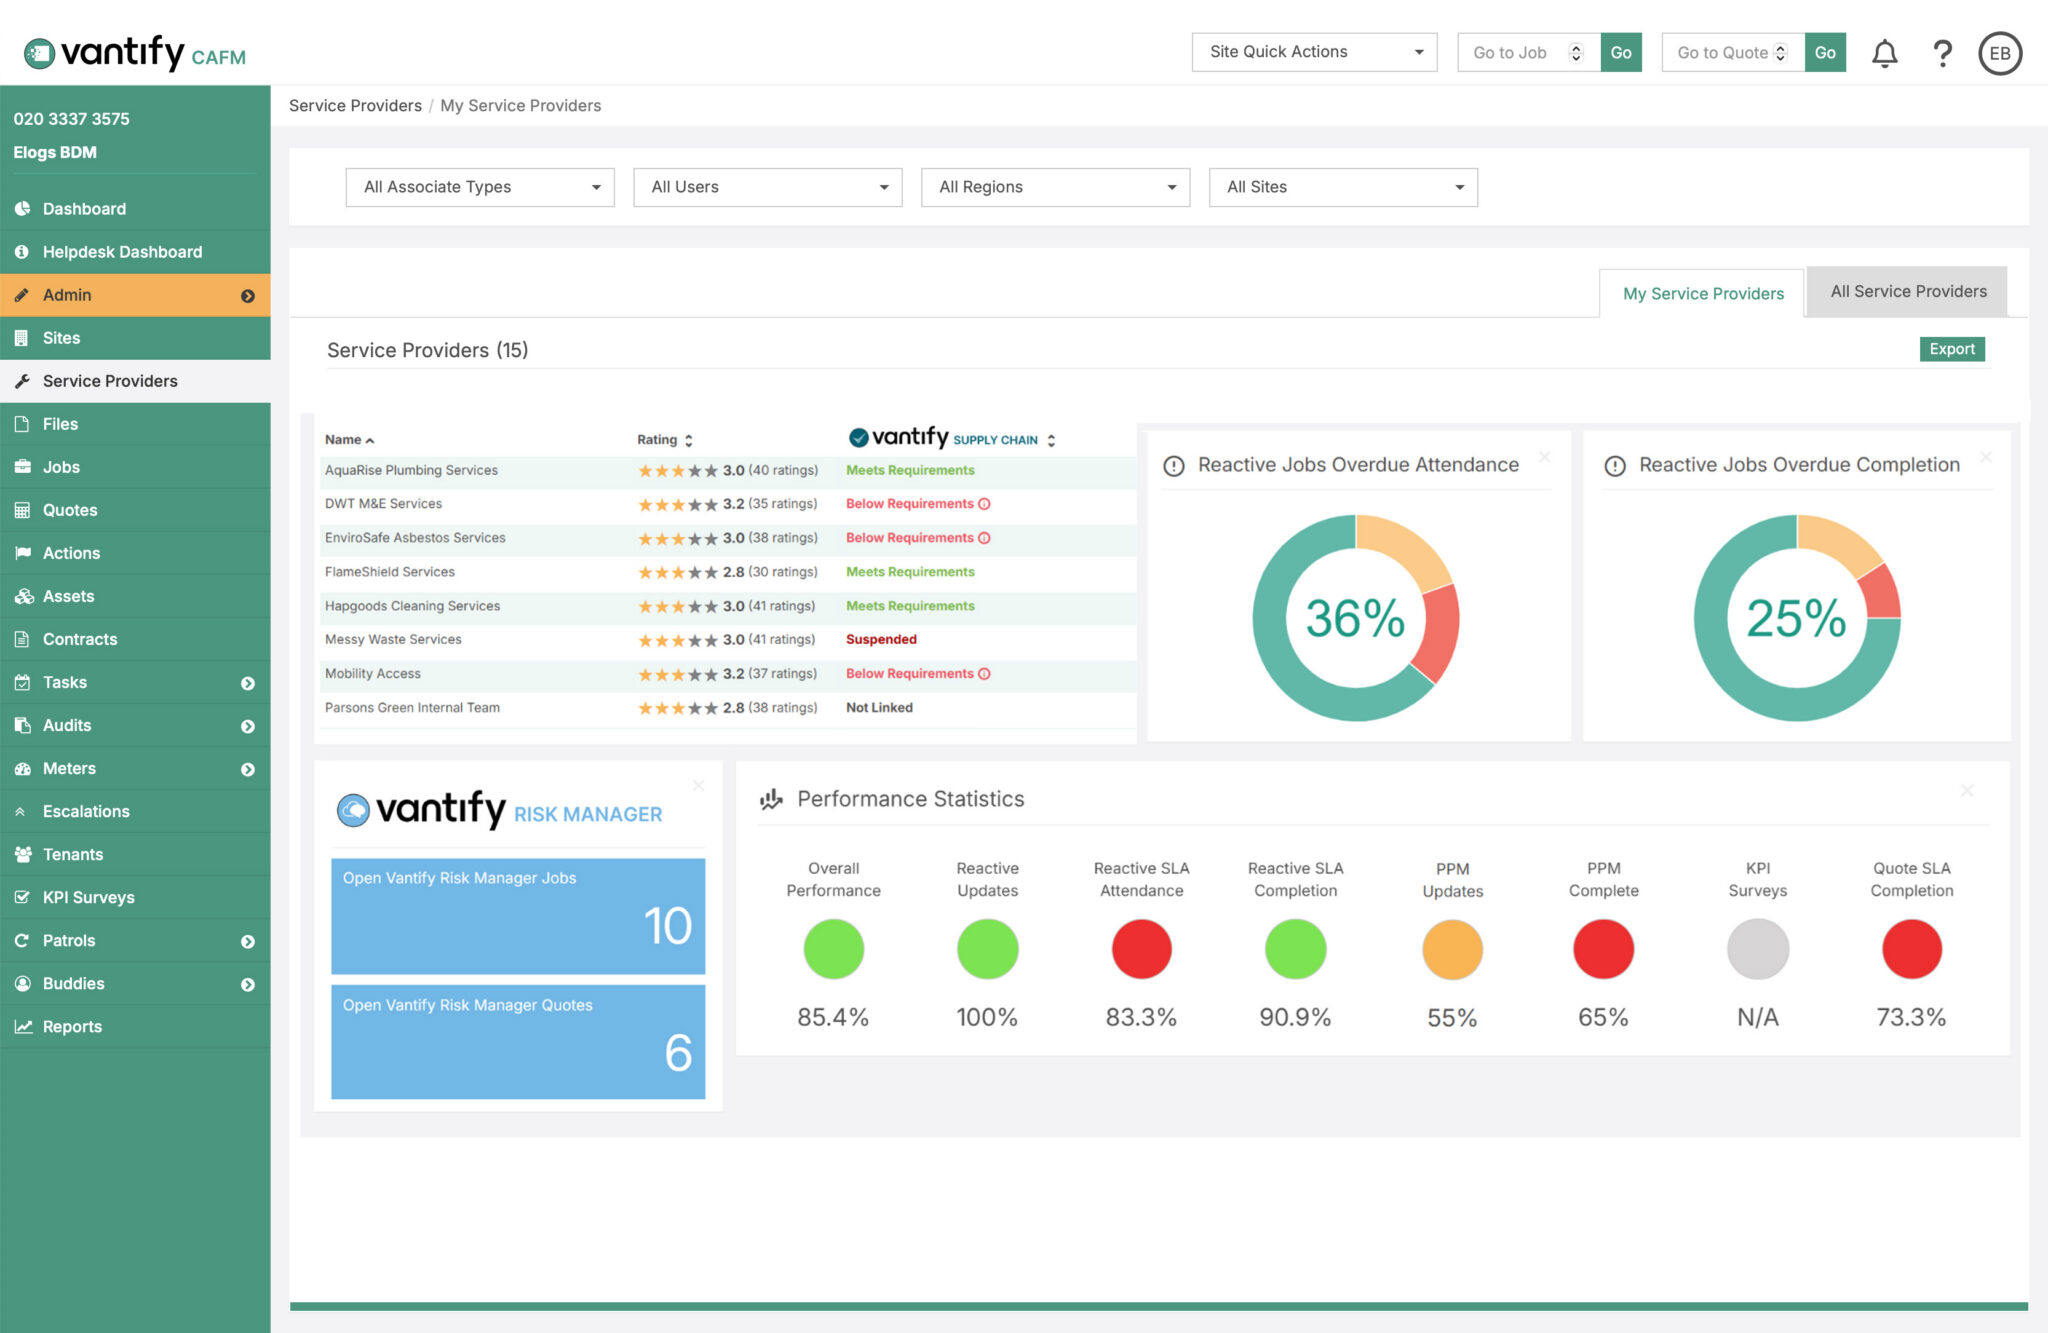Open the All Associate Types dropdown
Viewport: 2048px width, 1333px height.
coord(480,187)
